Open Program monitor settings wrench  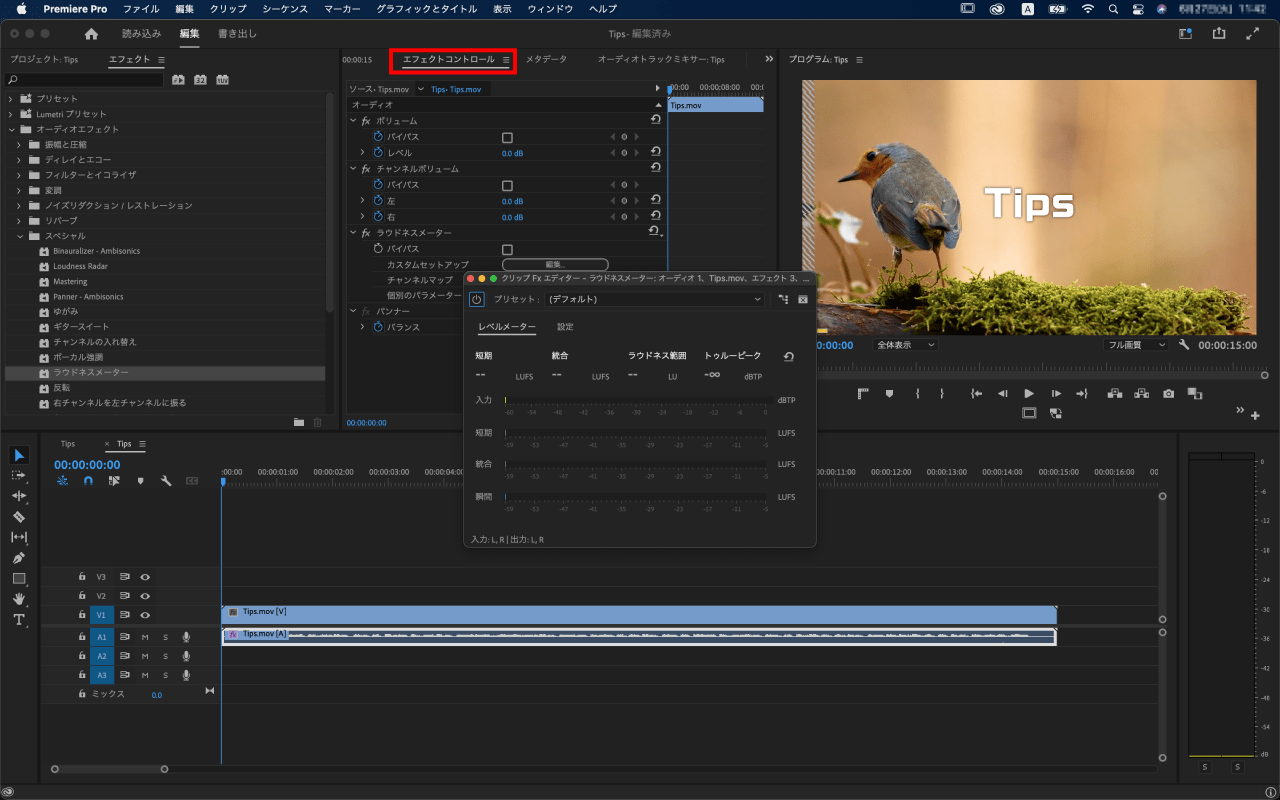tap(1184, 345)
